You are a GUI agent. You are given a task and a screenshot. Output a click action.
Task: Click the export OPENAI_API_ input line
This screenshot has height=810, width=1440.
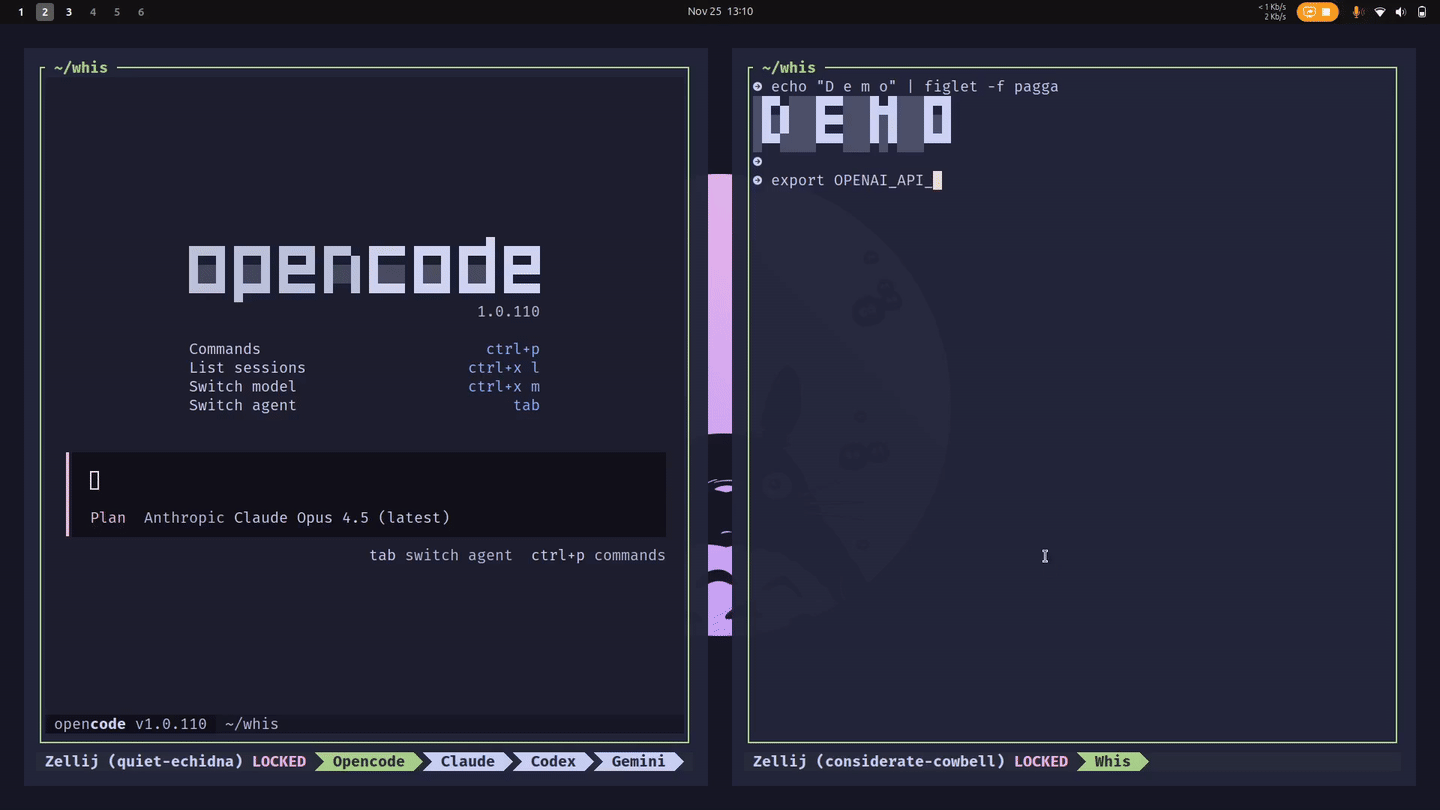[x=850, y=180]
